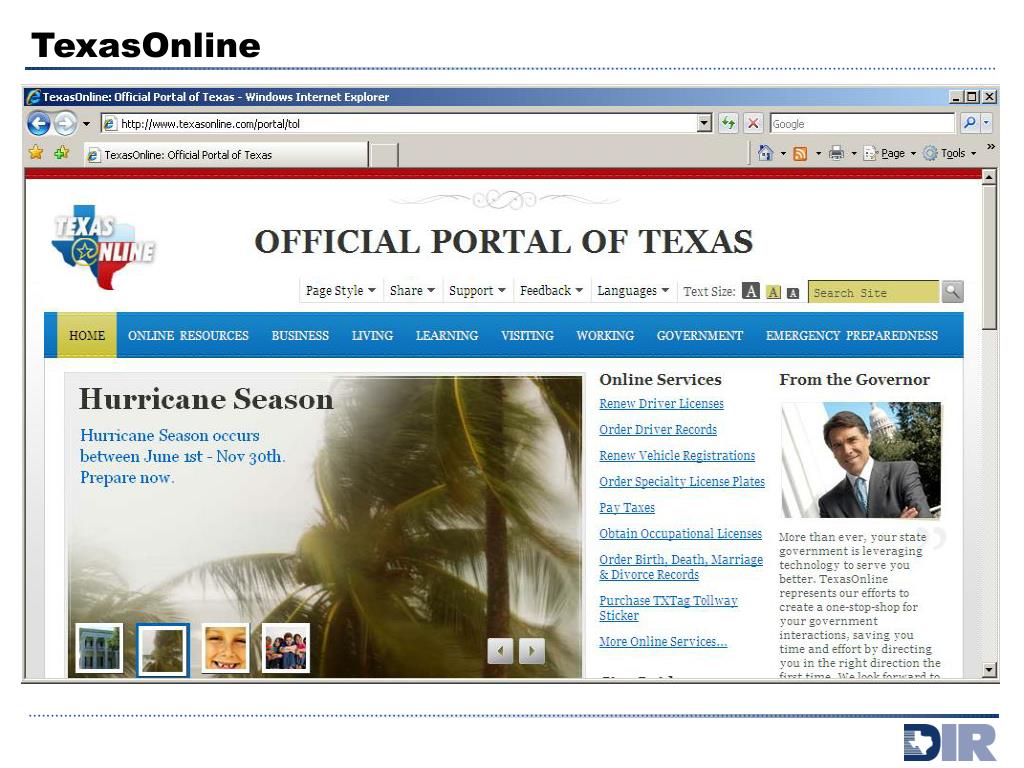Click the Stop loading X icon
Screen dimensions: 1024x768
pos(753,123)
